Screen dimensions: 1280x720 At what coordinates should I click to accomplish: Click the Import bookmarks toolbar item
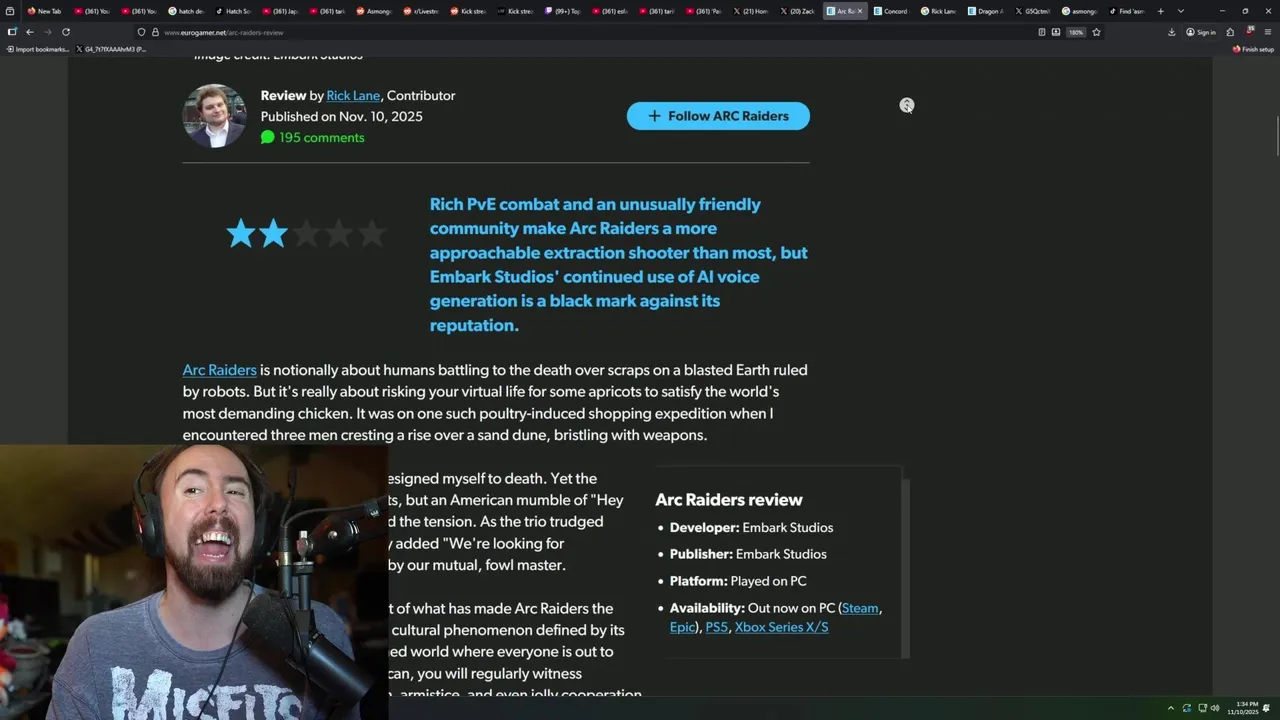pyautogui.click(x=37, y=49)
